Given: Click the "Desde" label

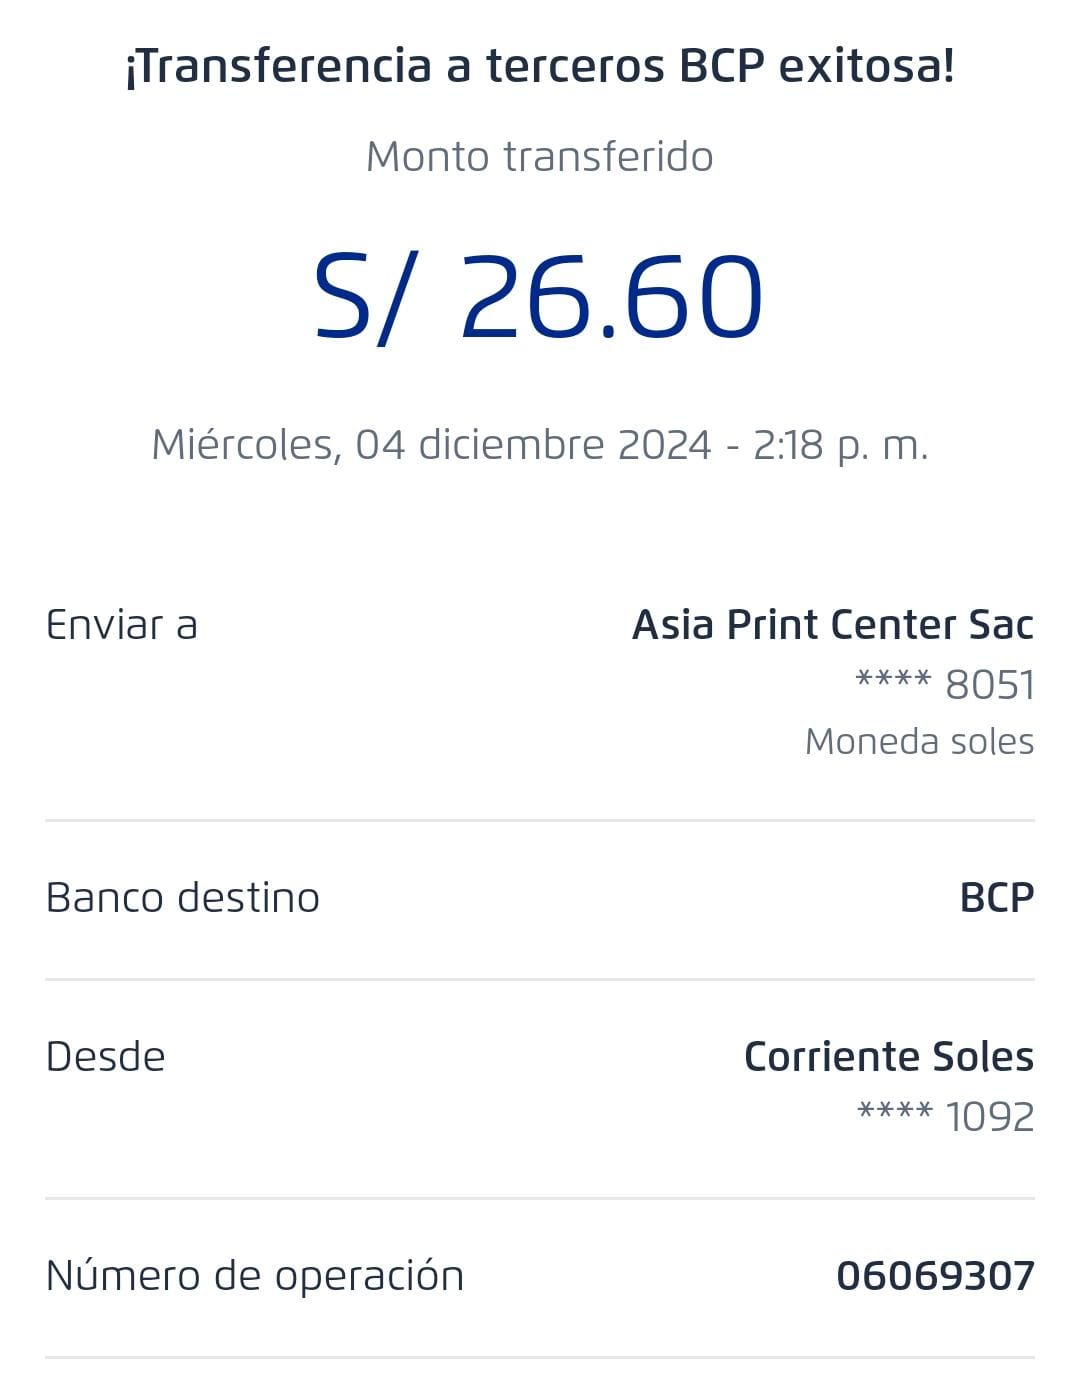Looking at the screenshot, I should click(106, 1057).
